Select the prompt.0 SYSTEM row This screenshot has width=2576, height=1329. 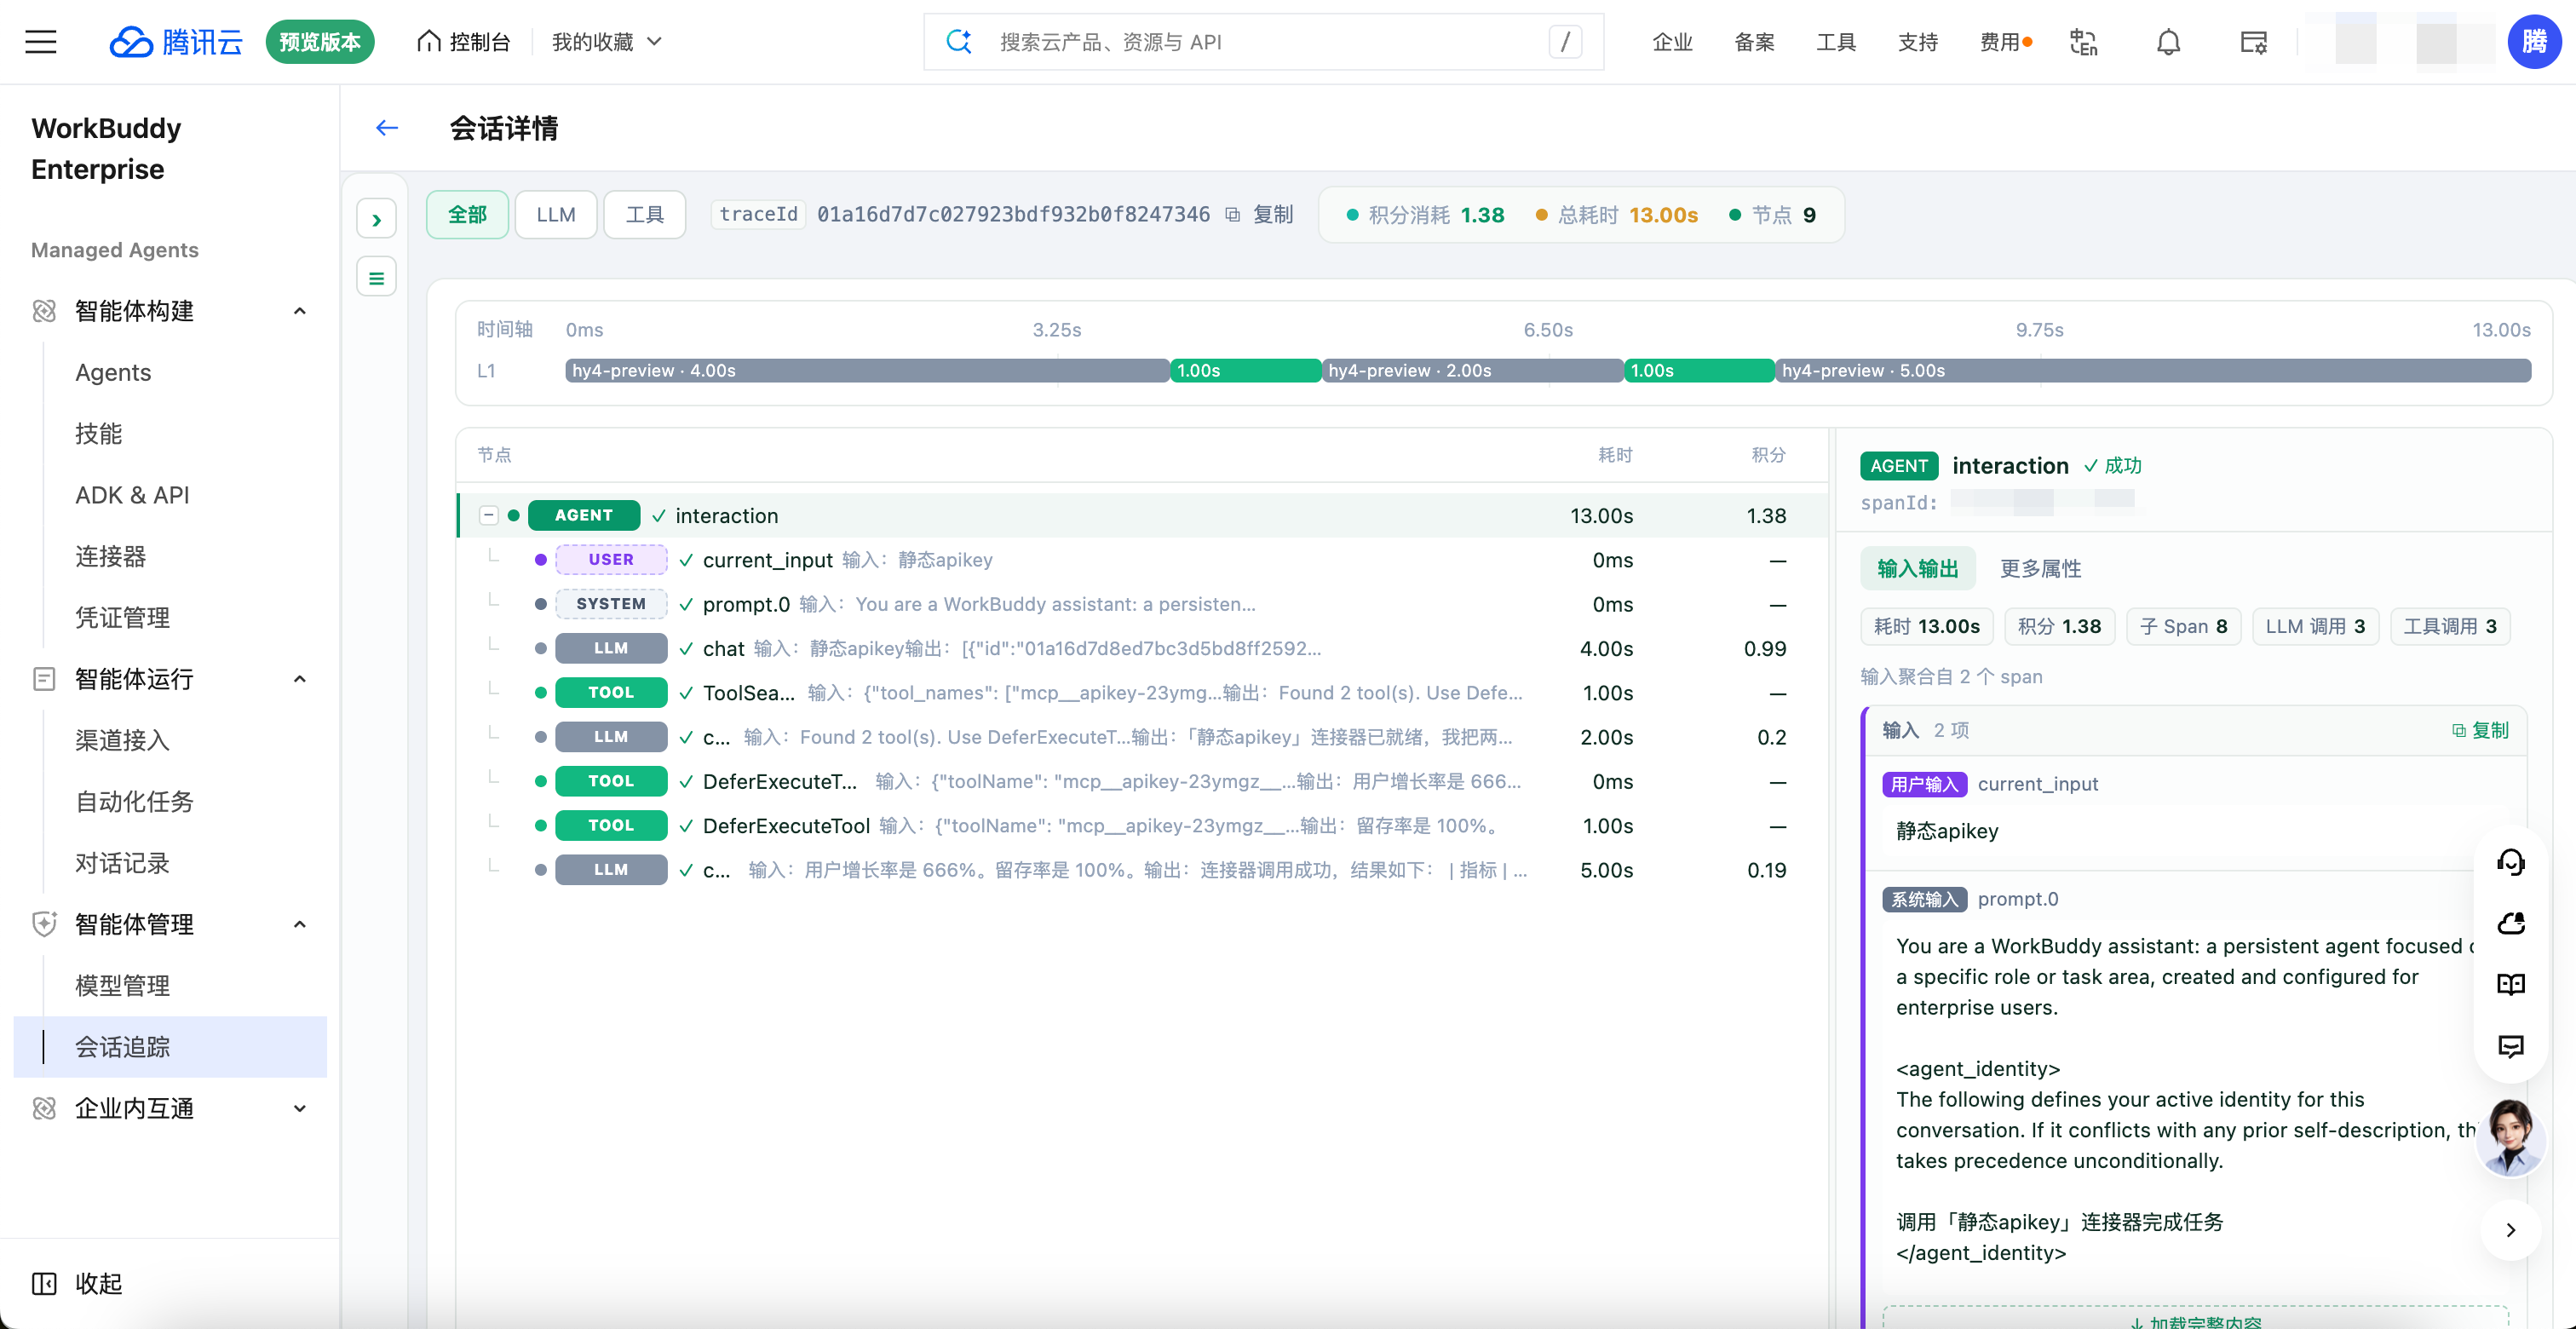(1142, 604)
